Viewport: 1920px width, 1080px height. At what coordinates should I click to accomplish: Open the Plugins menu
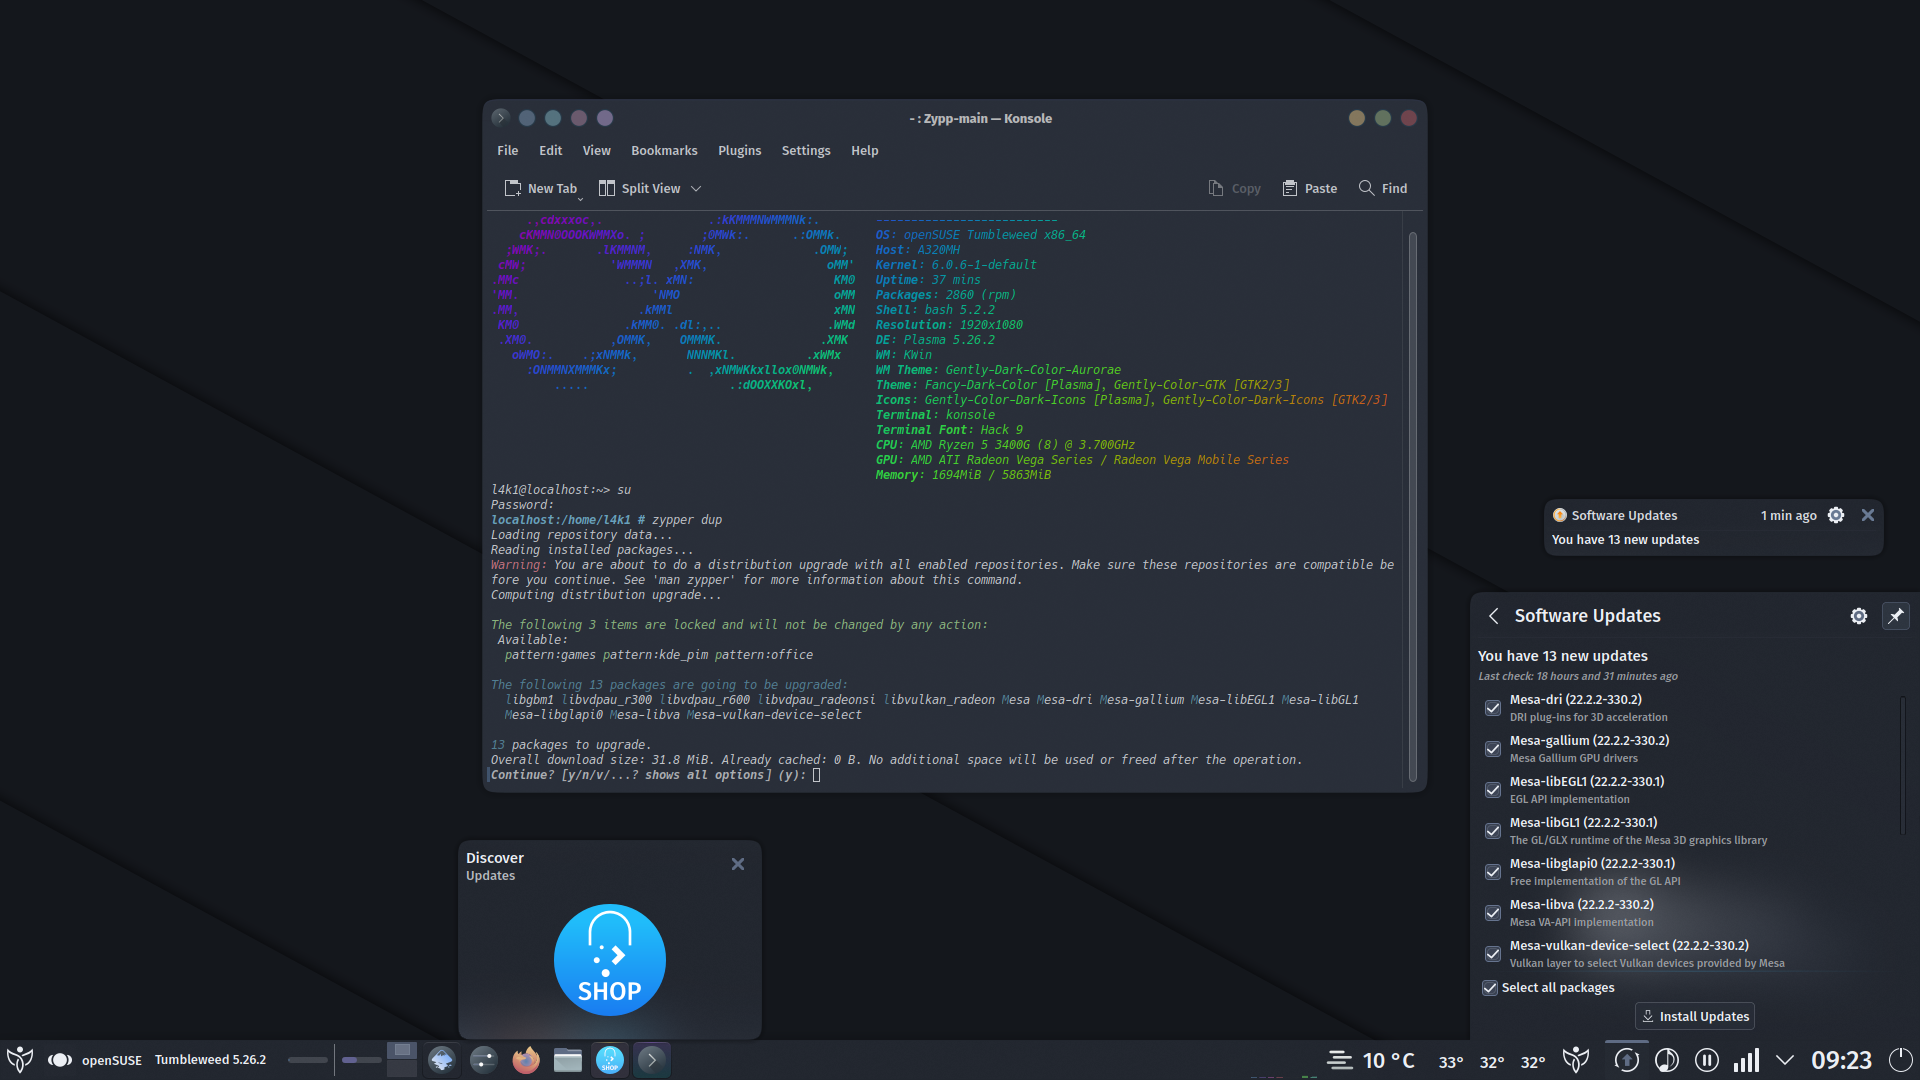[x=739, y=151]
